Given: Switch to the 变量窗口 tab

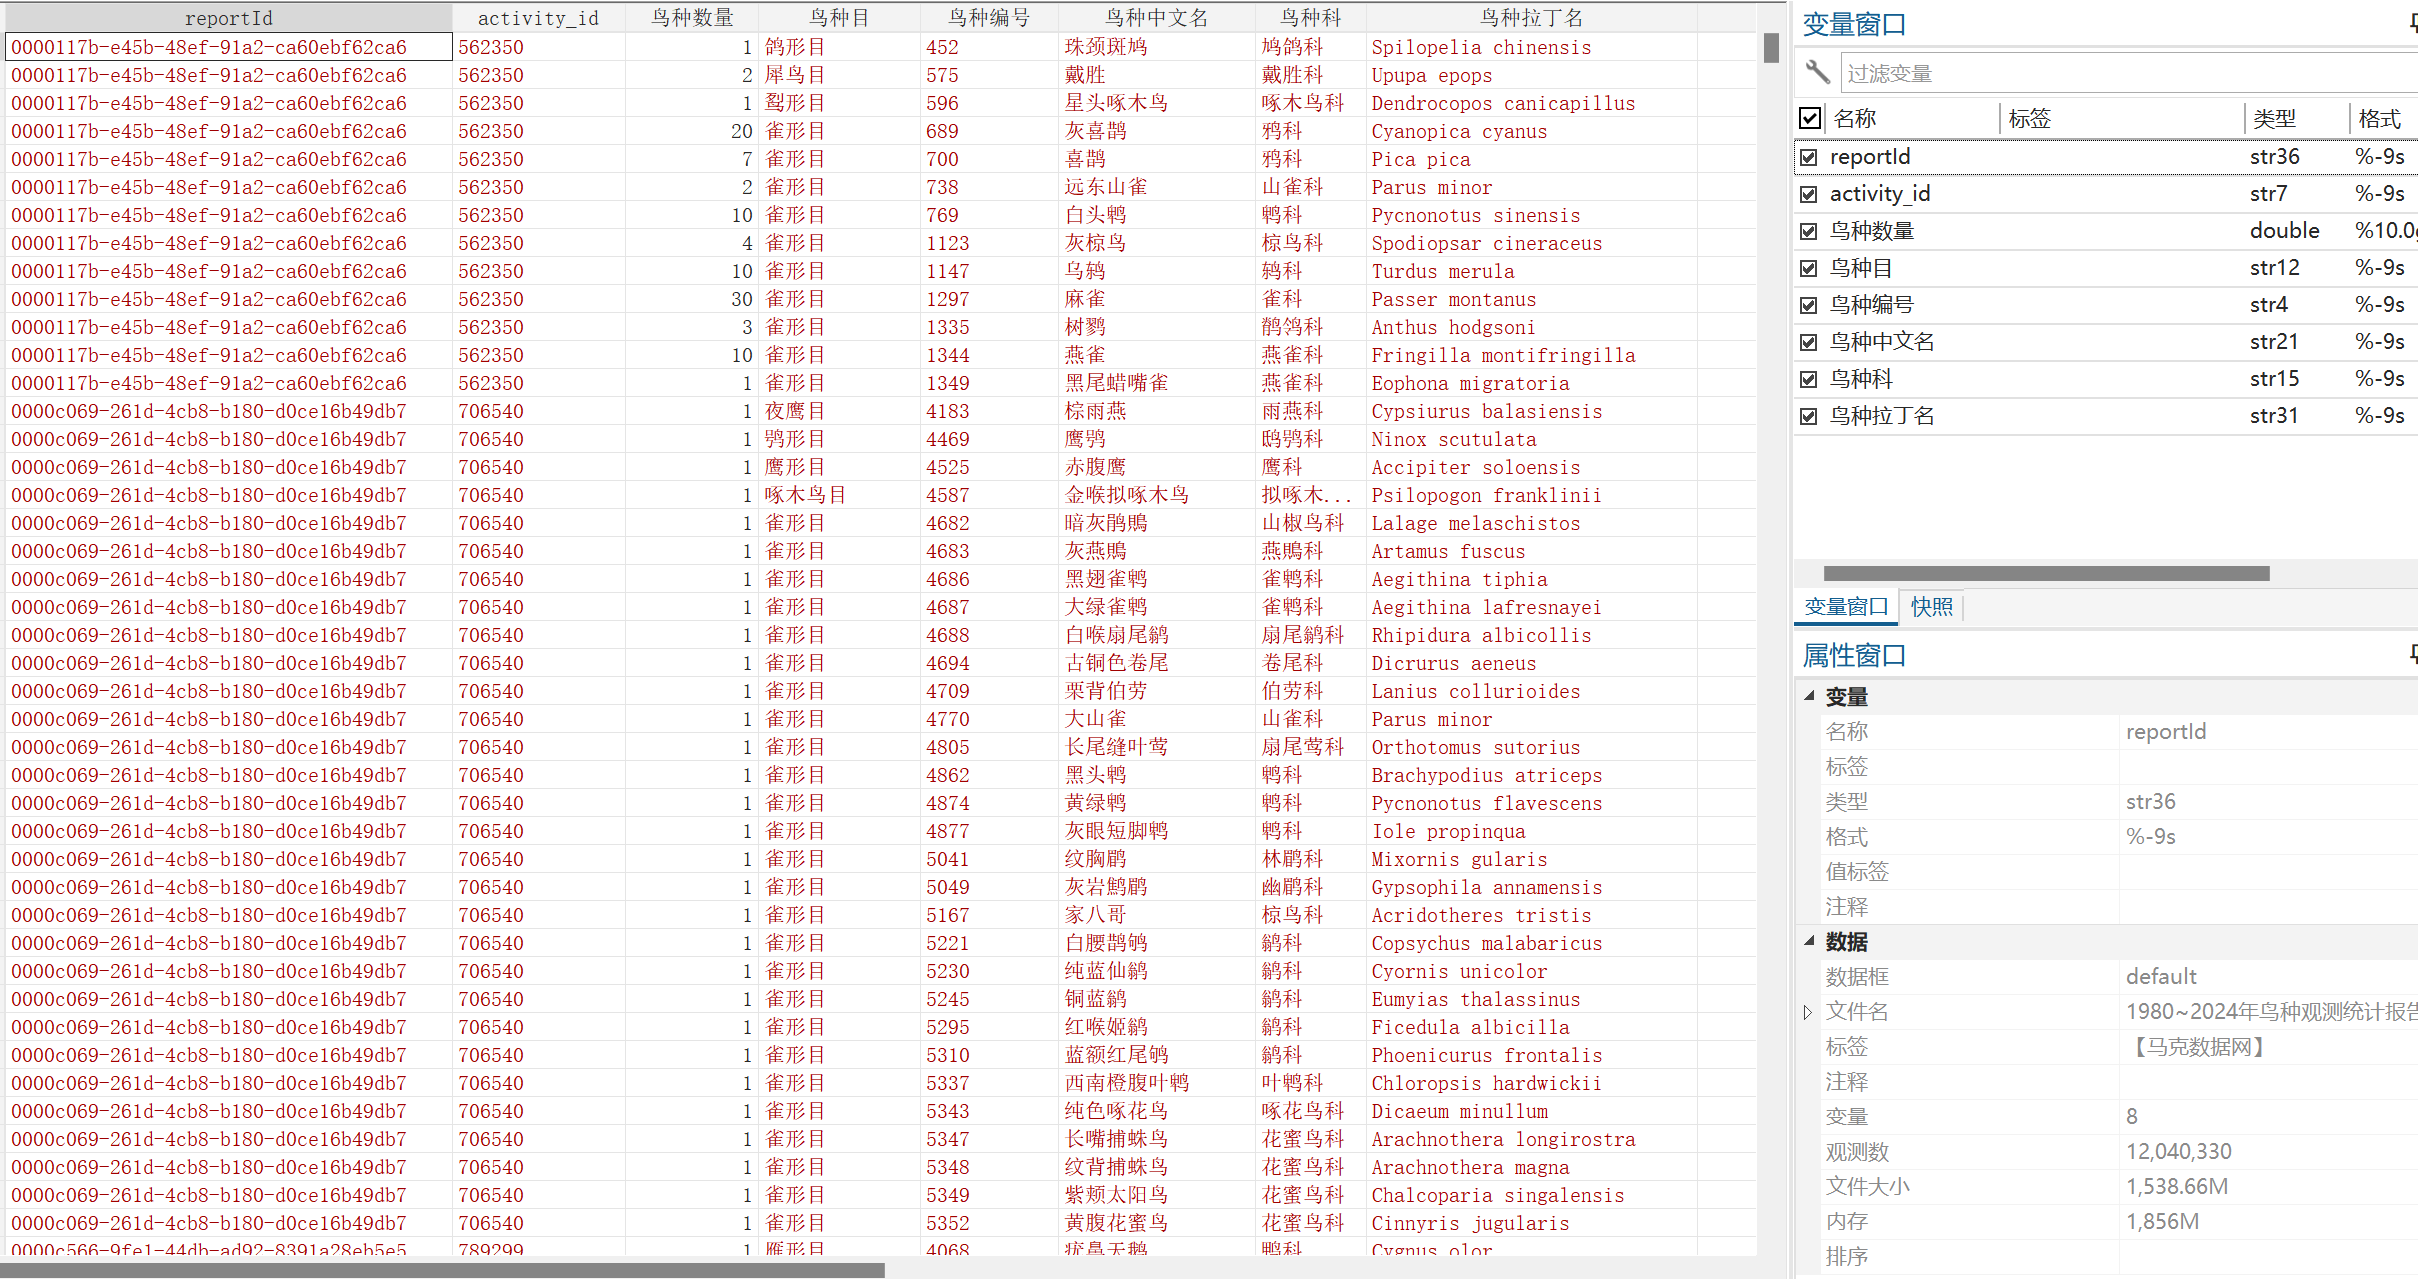Looking at the screenshot, I should coord(1846,606).
